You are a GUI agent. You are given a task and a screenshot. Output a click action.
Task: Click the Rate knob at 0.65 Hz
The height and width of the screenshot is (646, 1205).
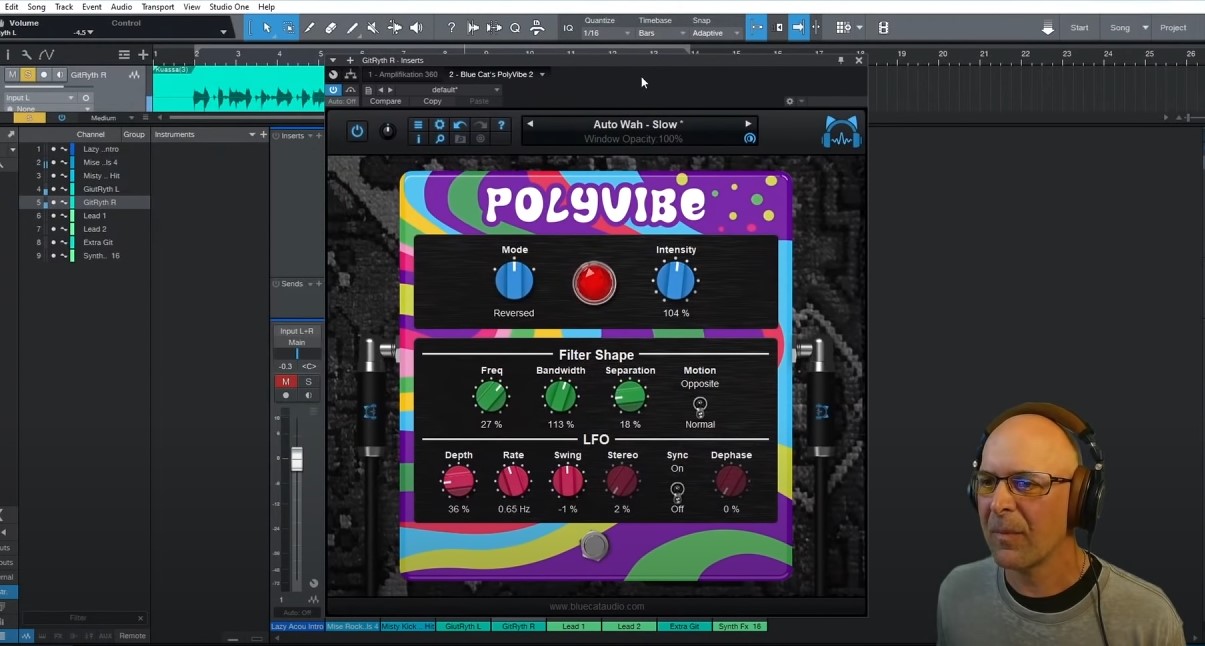pyautogui.click(x=513, y=482)
